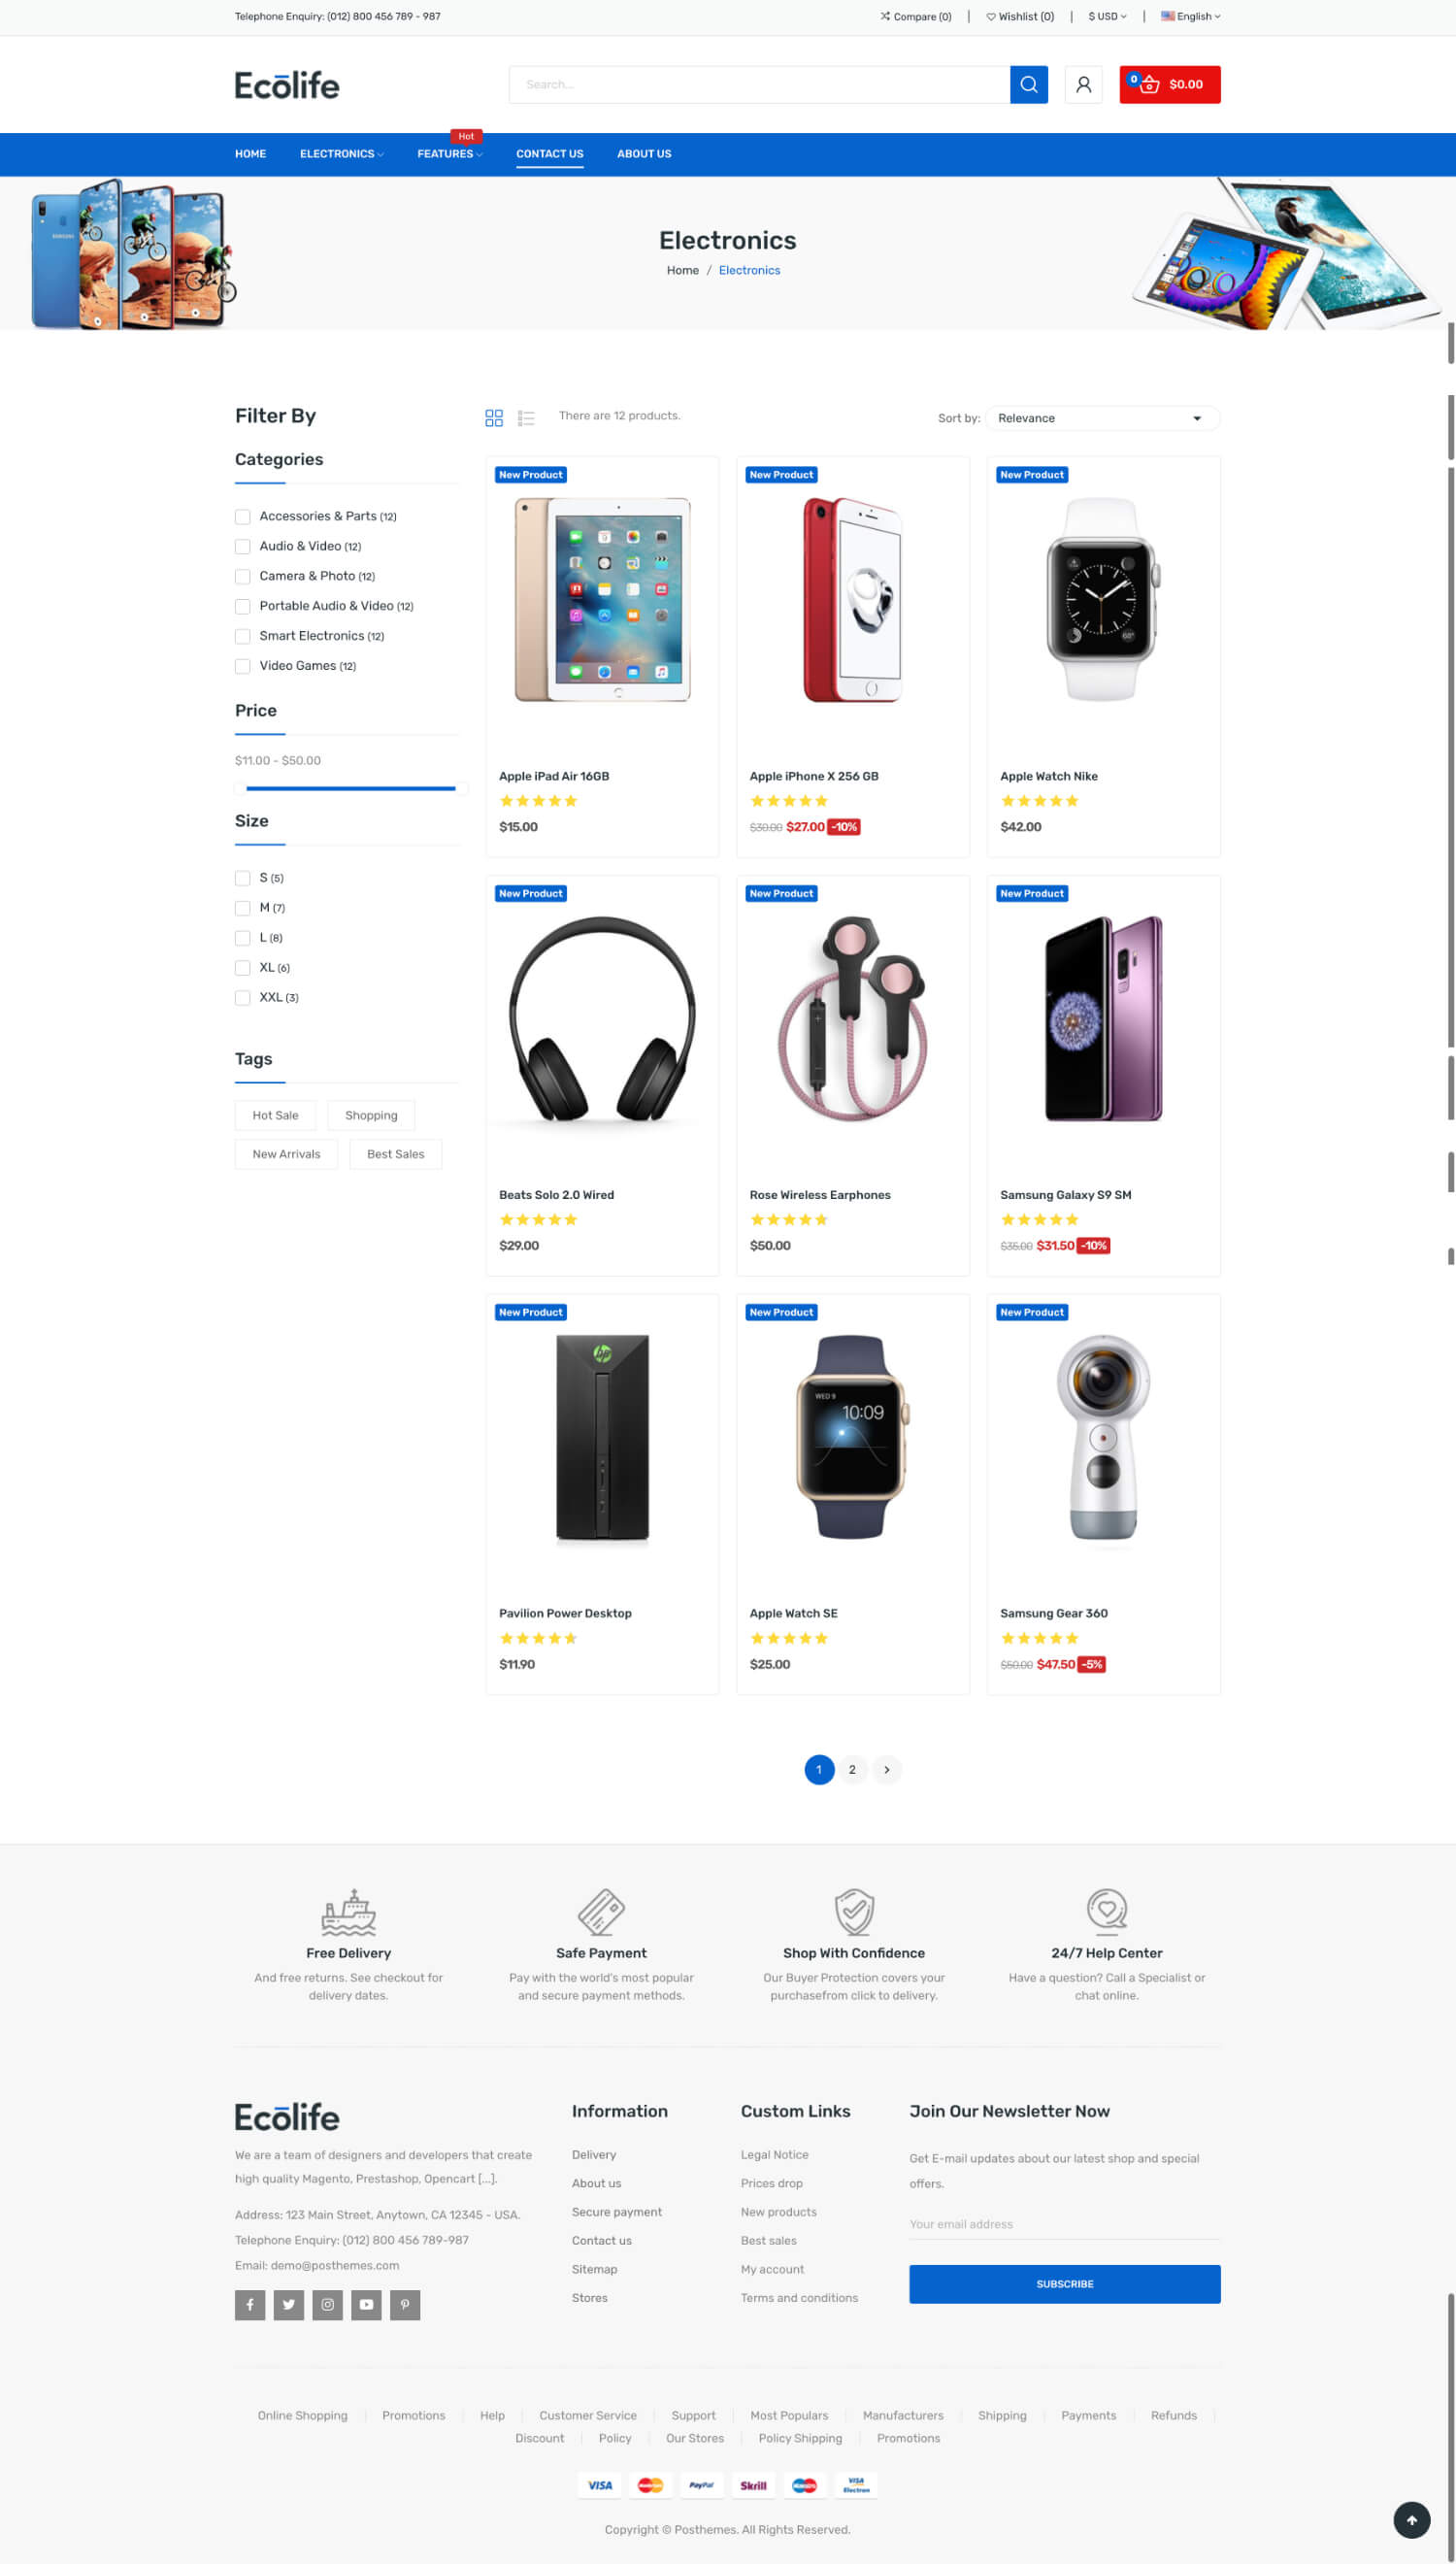Open the Electronics navigation menu
Viewport: 1456px width, 2564px height.
[341, 154]
